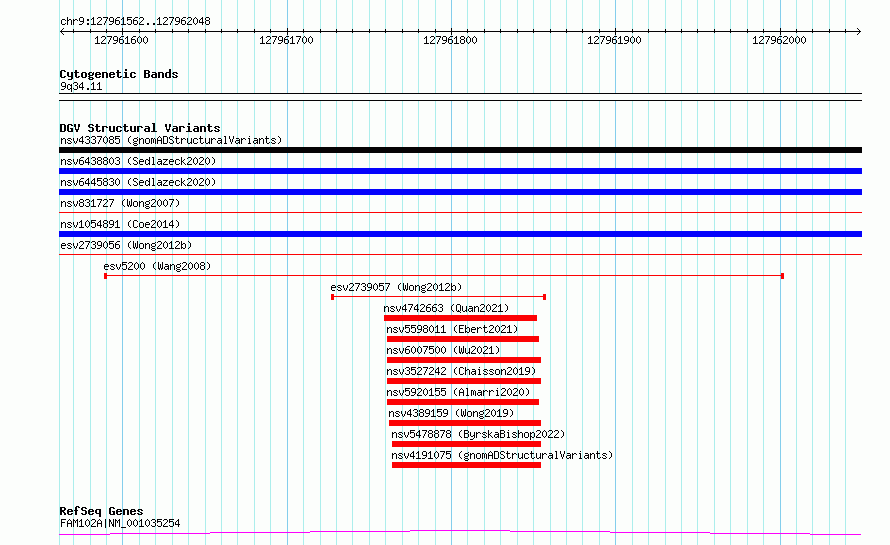
Task: Open nsv5598011 (Ebert2021) variant label
Action: (x=452, y=329)
